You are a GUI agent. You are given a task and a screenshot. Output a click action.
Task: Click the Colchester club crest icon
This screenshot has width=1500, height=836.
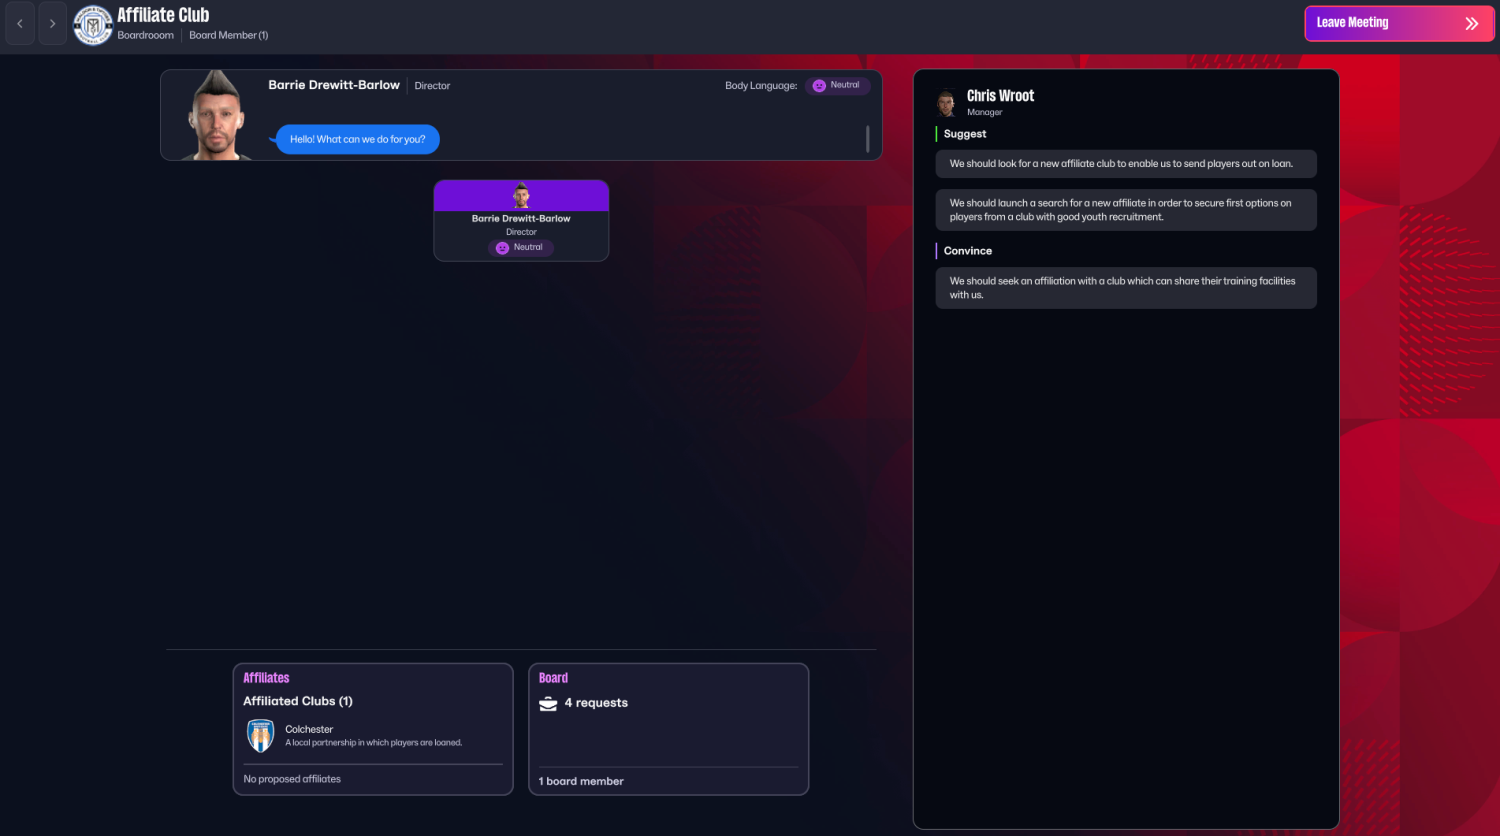tap(261, 736)
